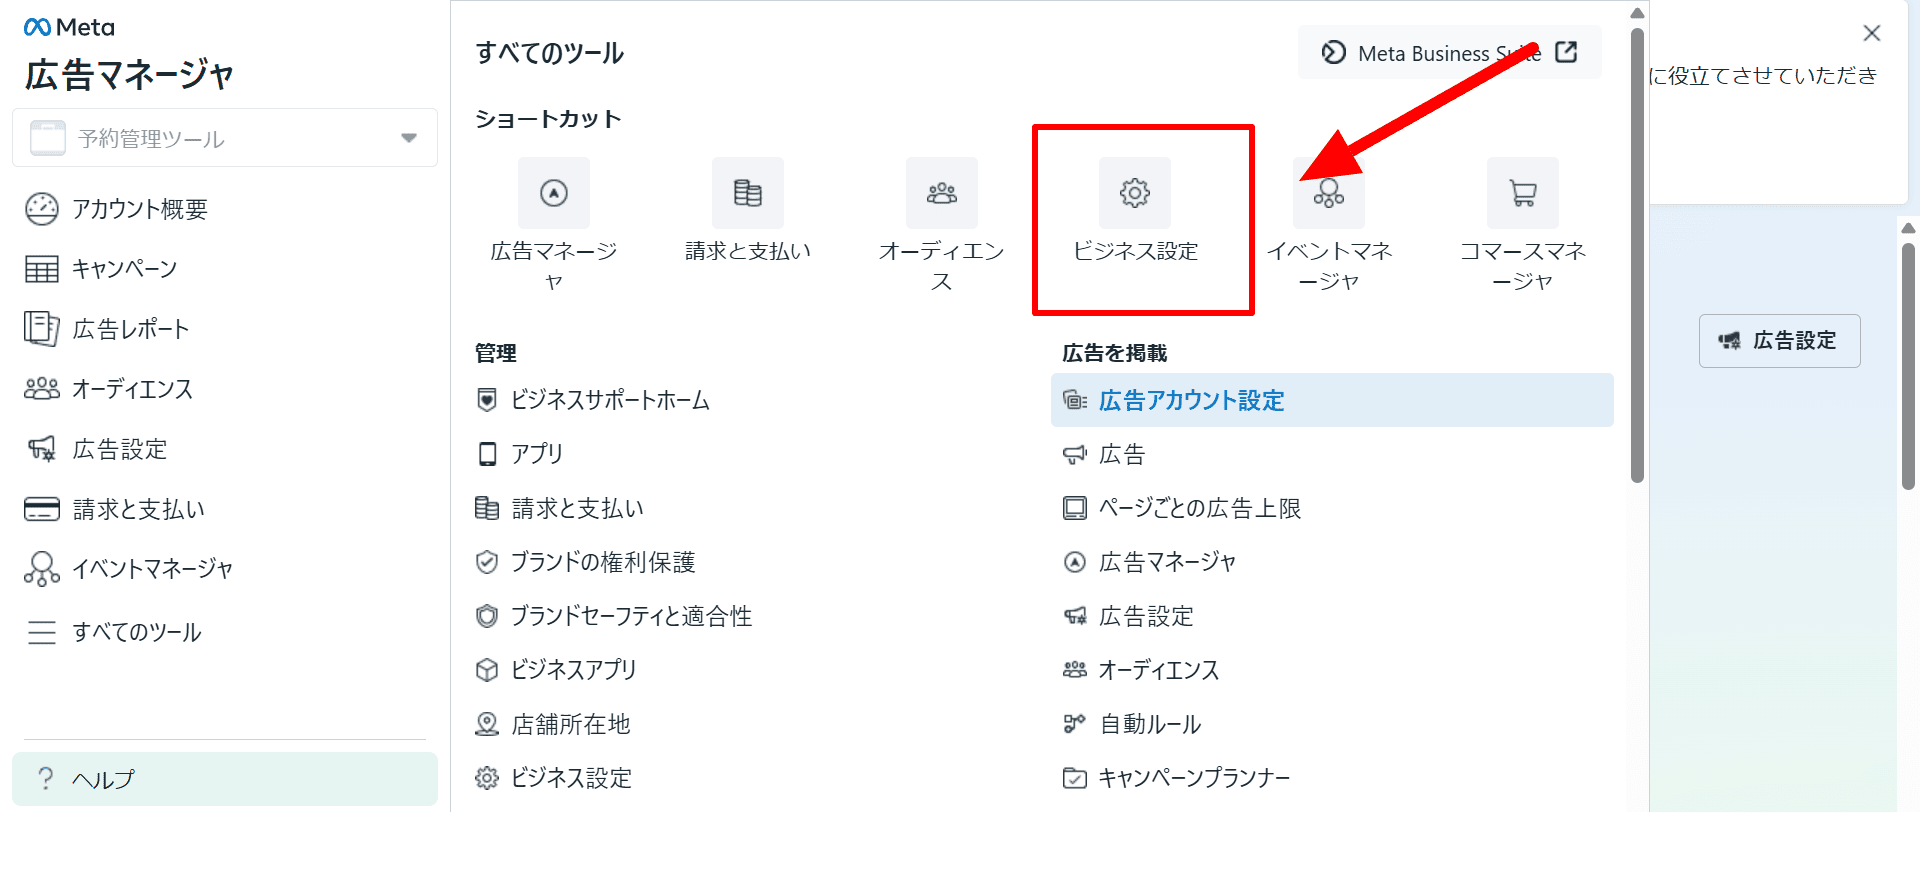Click the ヘルプ question mark icon
1920x878 pixels.
pyautogui.click(x=45, y=778)
